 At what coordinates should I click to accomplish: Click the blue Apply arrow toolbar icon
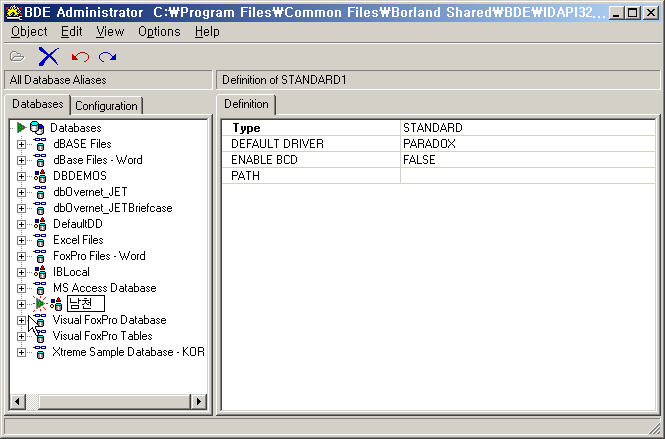point(107,56)
